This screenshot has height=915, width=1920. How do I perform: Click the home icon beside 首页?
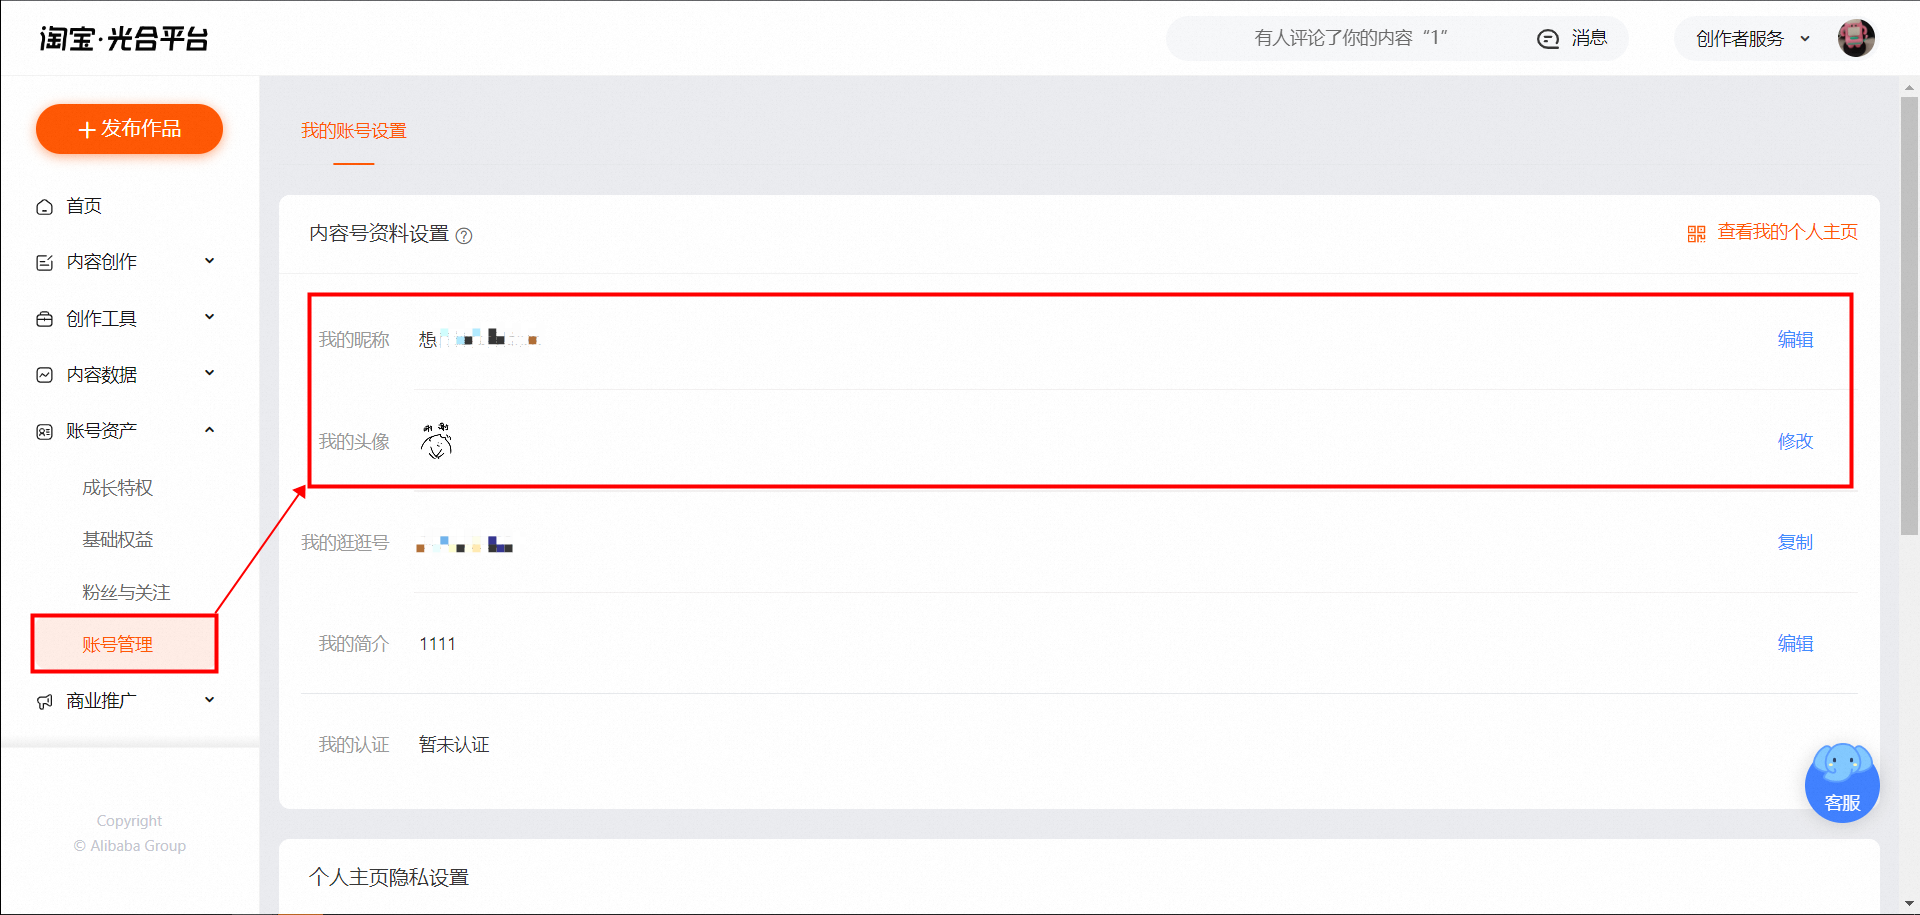click(x=44, y=207)
